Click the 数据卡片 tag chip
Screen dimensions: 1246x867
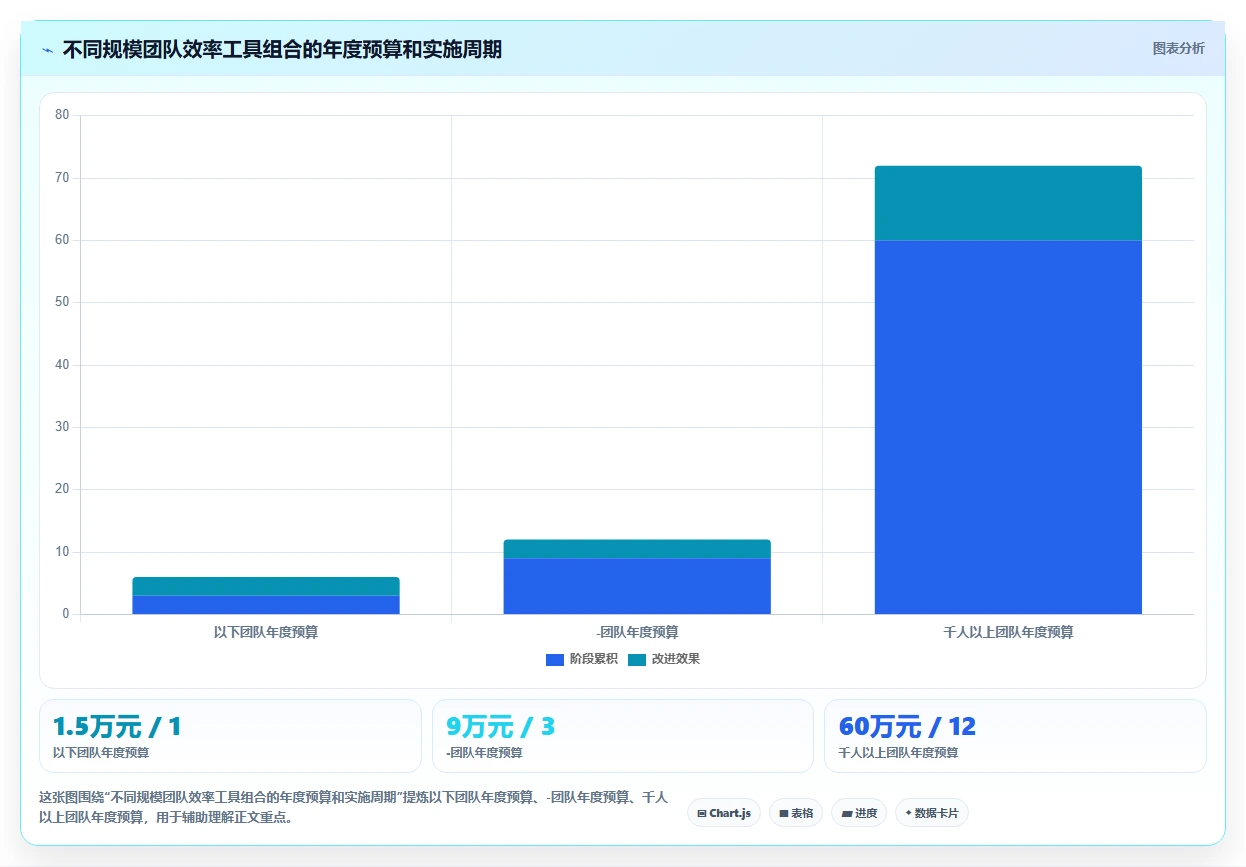932,813
